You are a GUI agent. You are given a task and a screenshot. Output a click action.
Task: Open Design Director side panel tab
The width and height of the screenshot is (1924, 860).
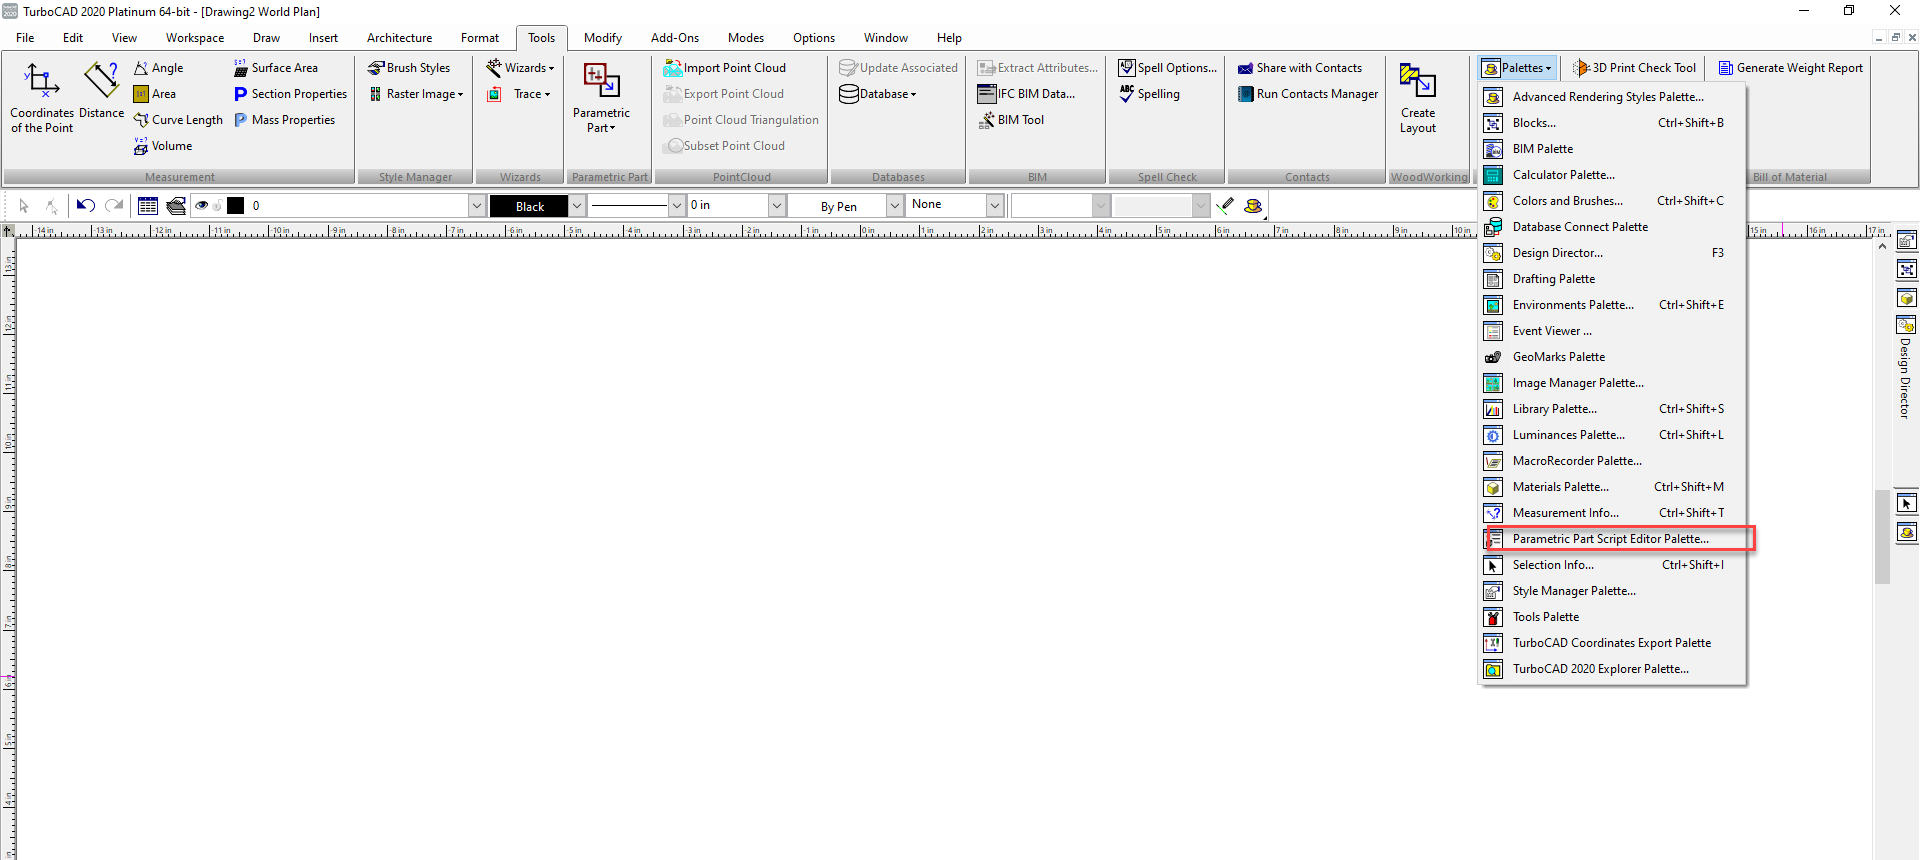coord(1906,368)
